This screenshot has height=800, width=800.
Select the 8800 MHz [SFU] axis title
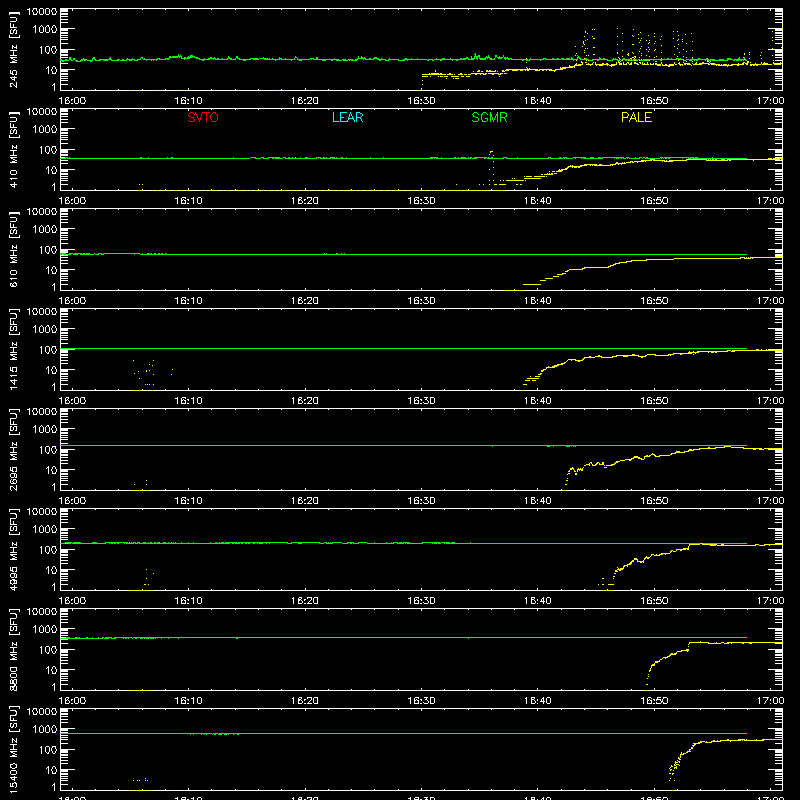14,649
